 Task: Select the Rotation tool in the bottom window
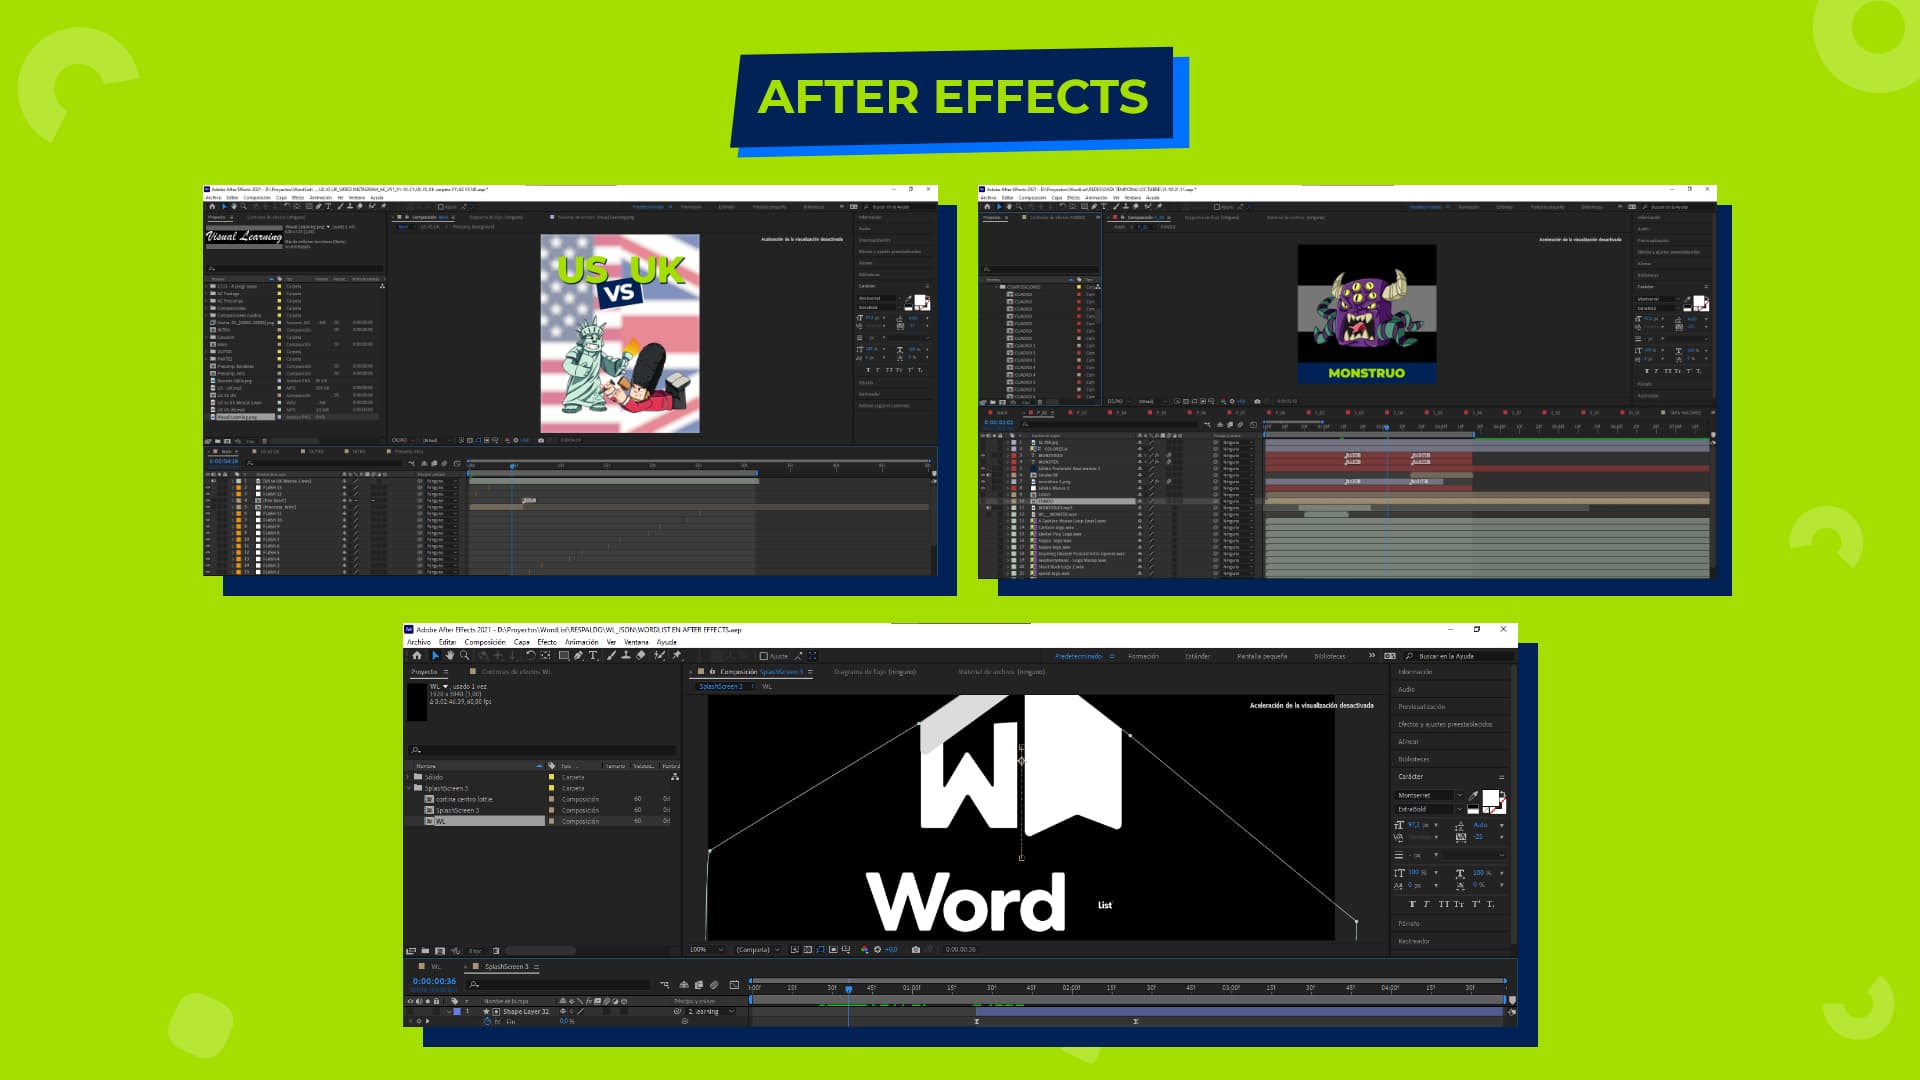pos(531,656)
